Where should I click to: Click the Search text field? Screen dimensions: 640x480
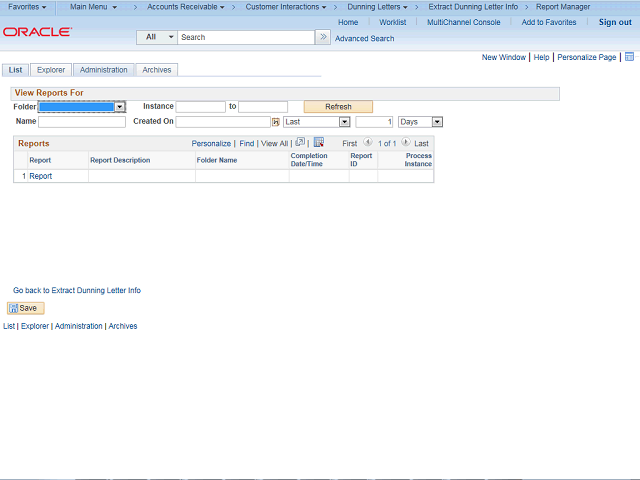click(x=246, y=37)
